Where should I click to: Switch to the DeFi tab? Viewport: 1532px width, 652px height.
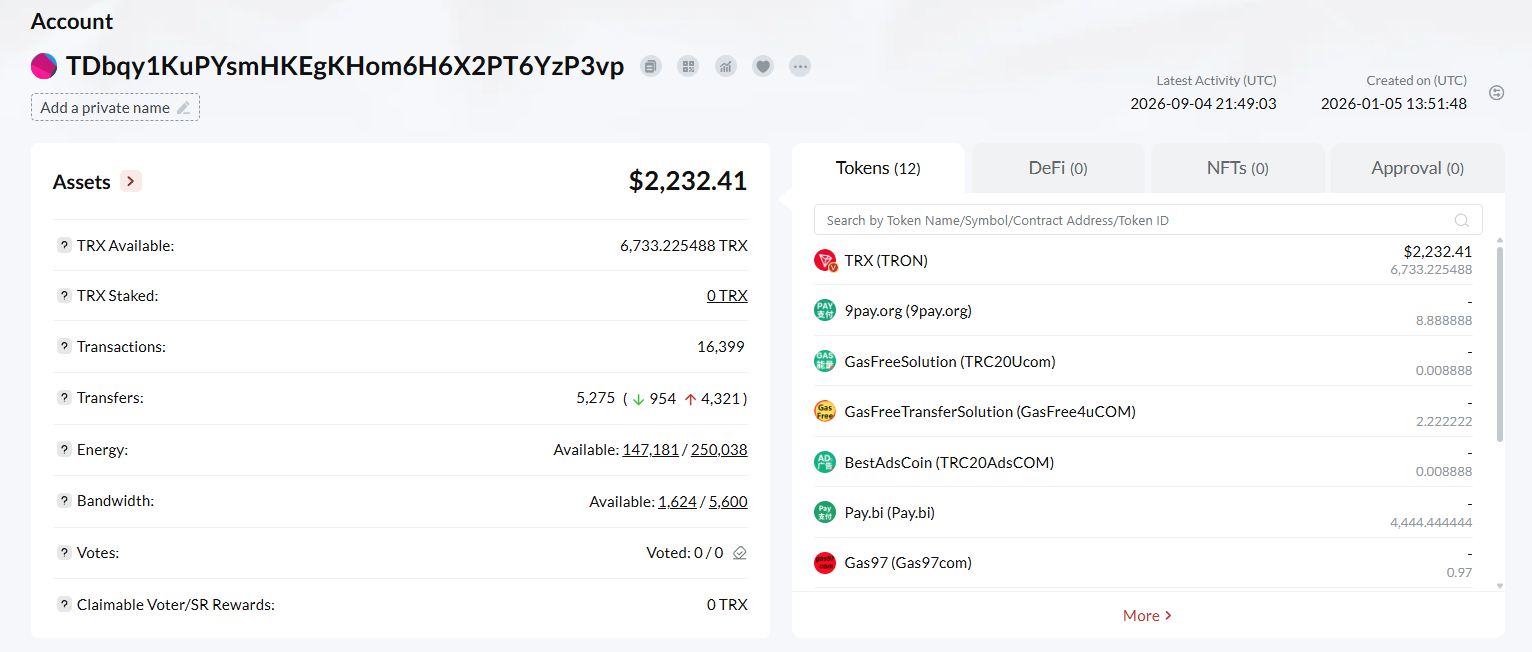coord(1058,168)
